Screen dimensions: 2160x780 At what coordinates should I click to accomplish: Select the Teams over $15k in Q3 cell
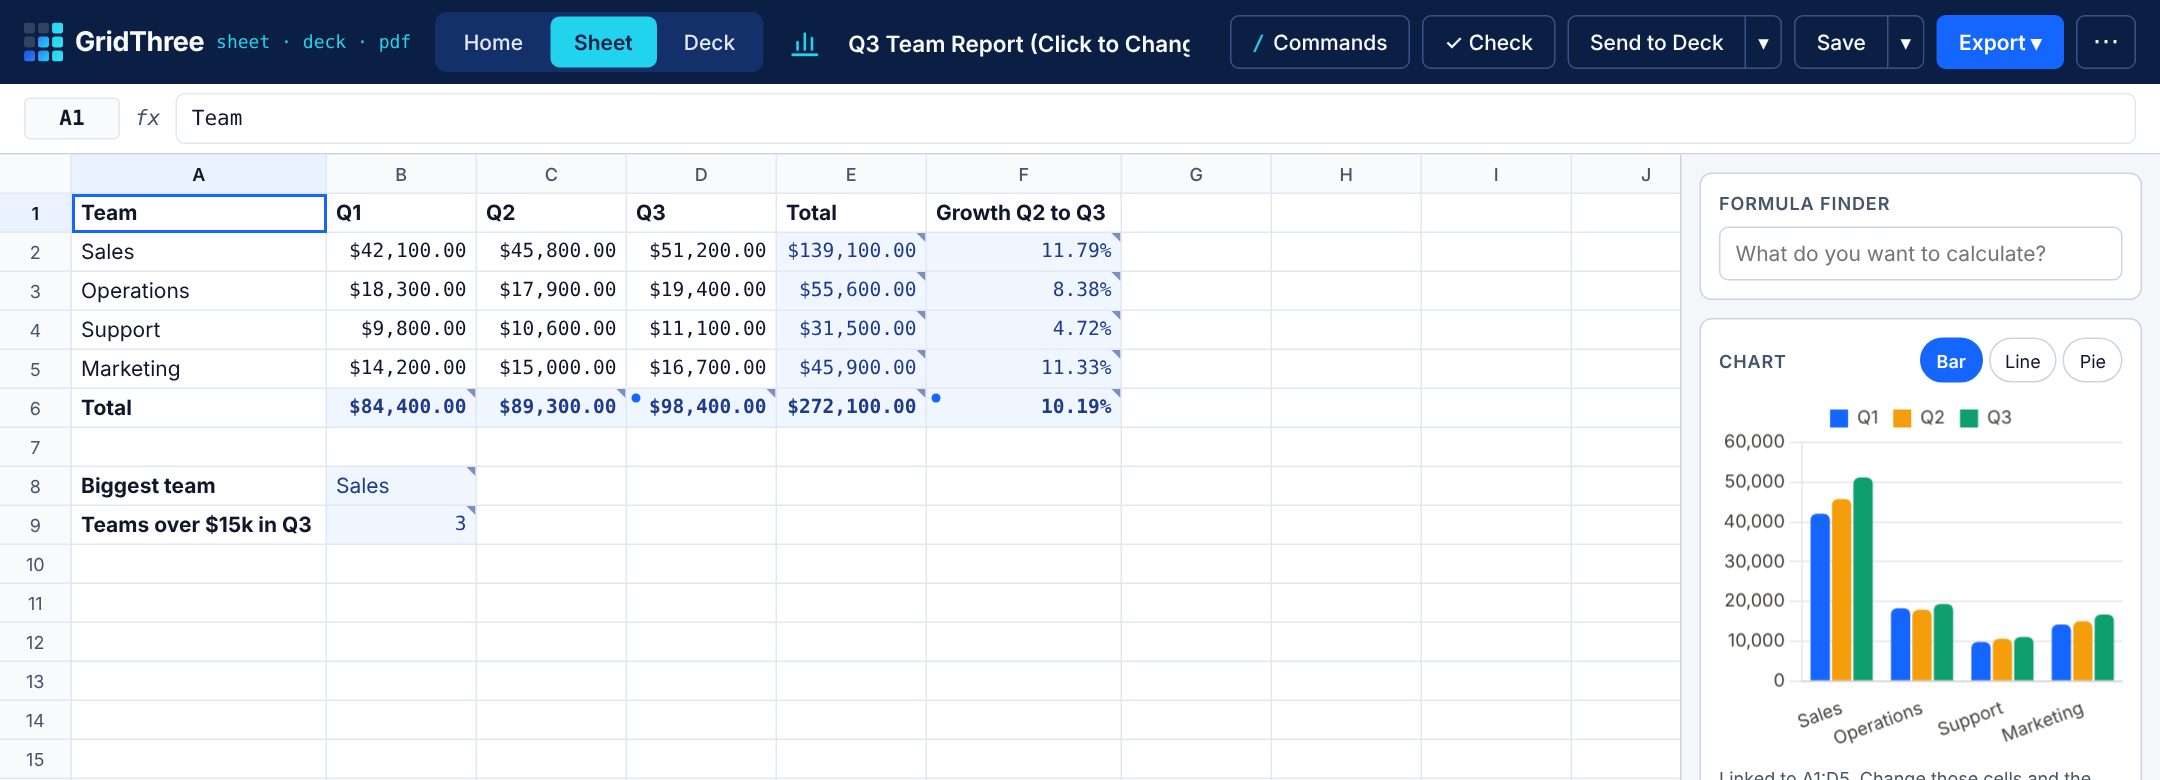click(199, 525)
